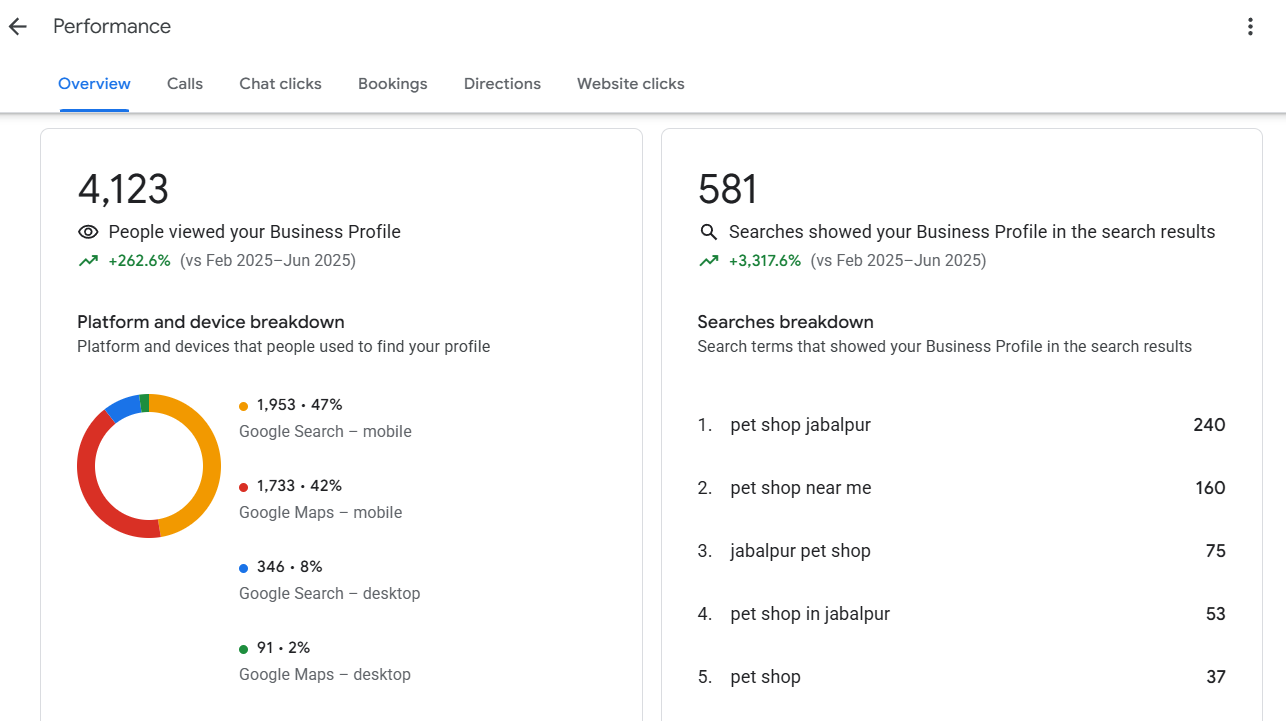Click the count 160 in searches list
This screenshot has height=721, width=1286.
point(1210,488)
